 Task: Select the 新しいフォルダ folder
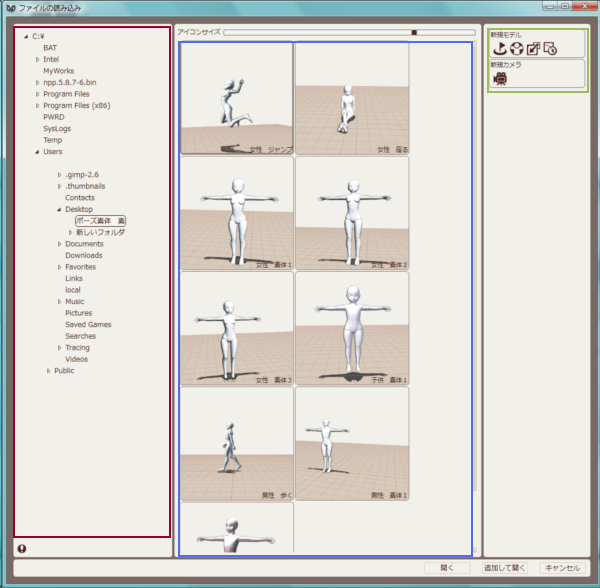[100, 232]
